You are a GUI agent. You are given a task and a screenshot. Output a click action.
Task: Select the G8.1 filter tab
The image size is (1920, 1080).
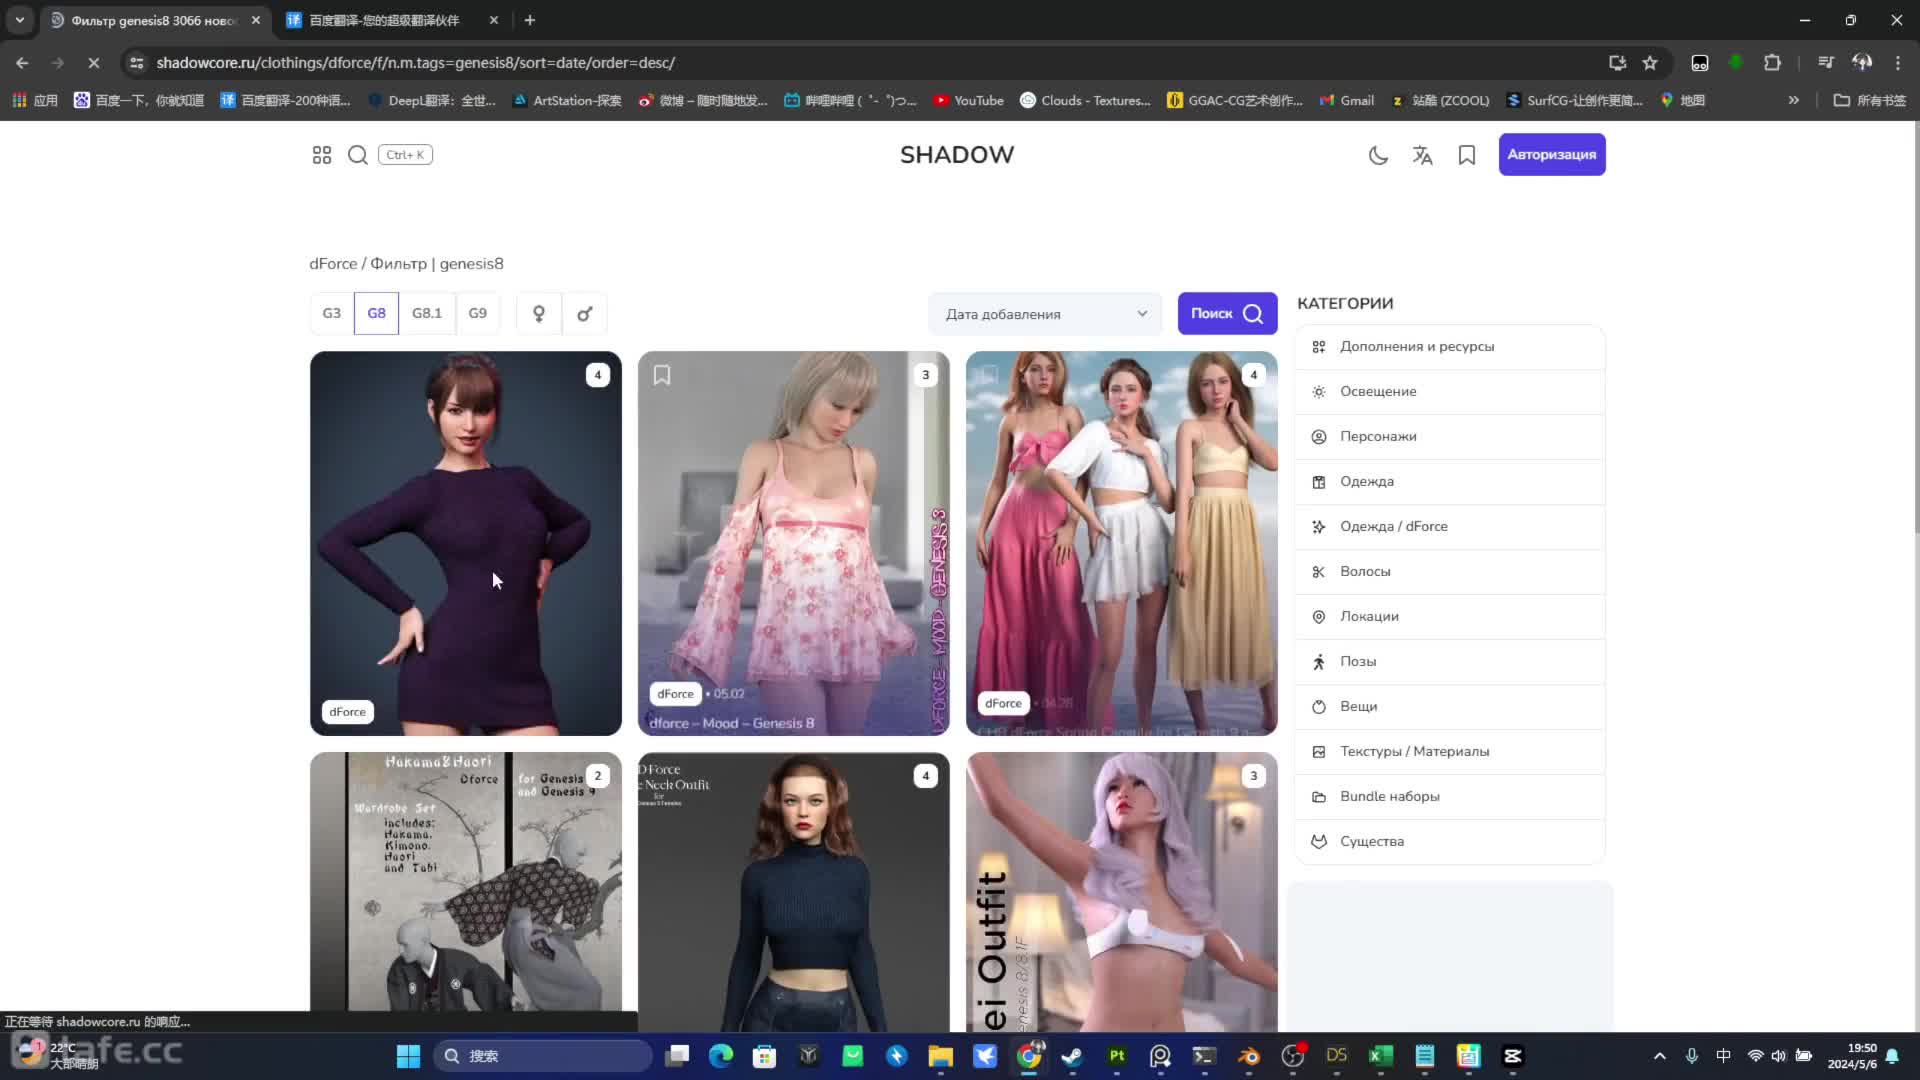[x=427, y=313]
